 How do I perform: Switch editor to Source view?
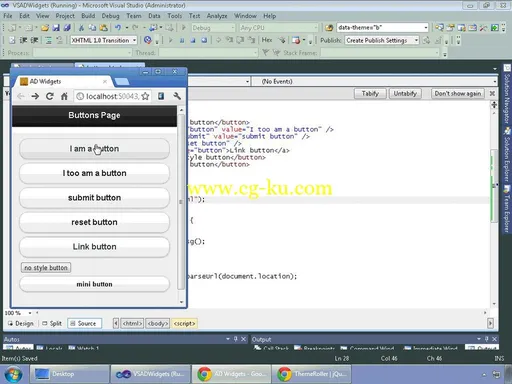point(84,323)
